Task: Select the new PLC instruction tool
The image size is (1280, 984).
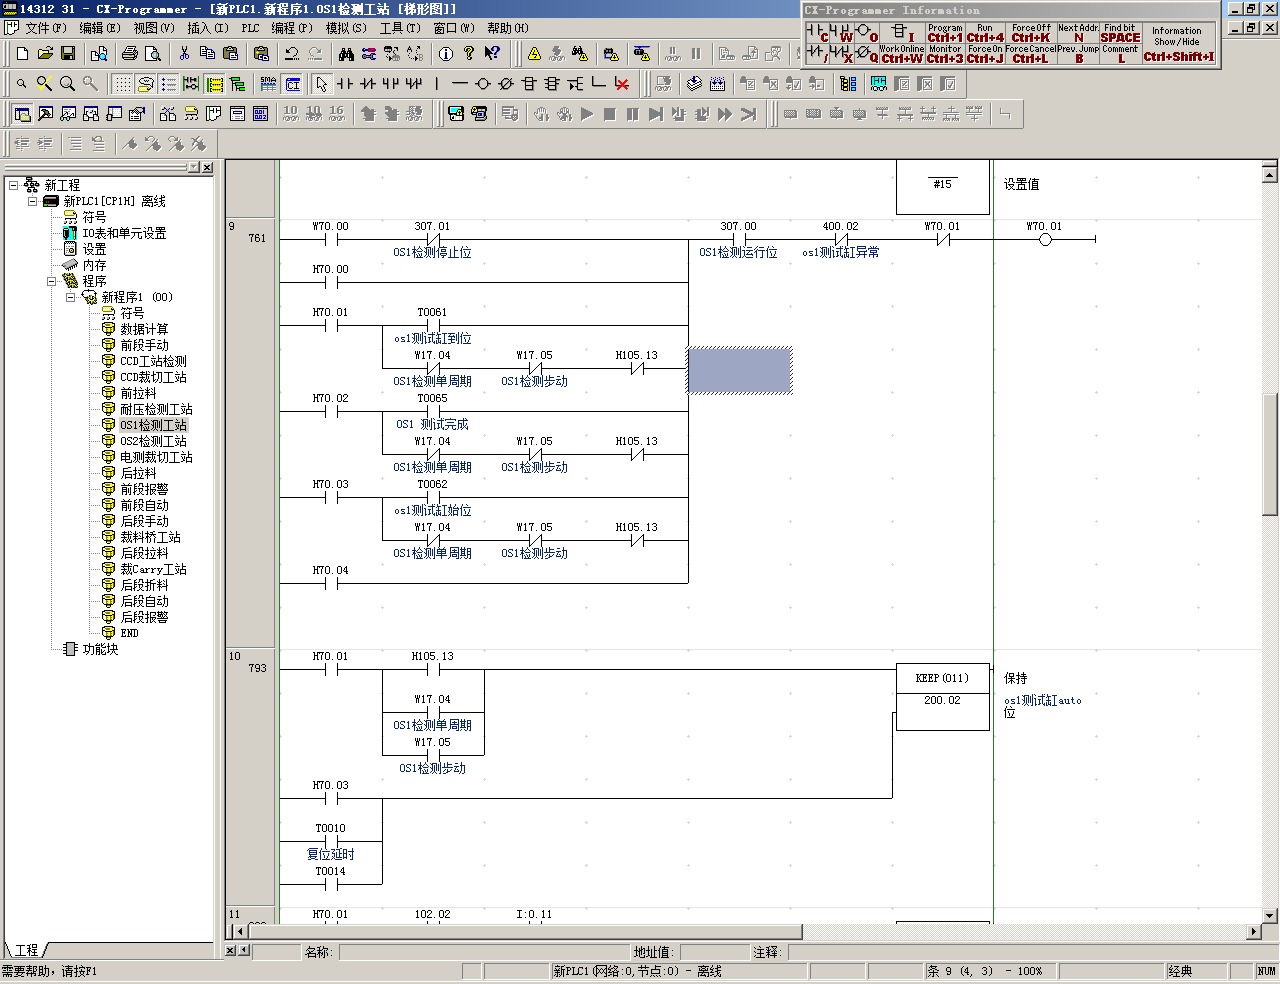Action: [529, 84]
